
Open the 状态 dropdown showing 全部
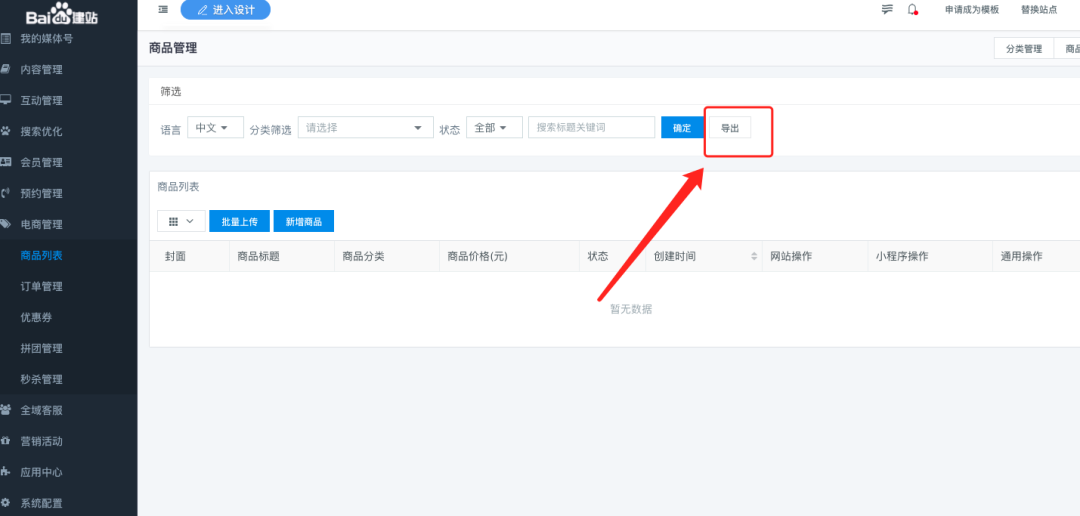(x=494, y=128)
